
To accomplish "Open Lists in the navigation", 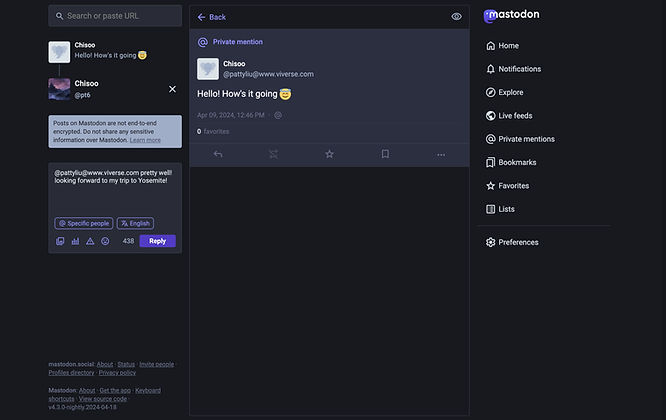I will point(500,209).
